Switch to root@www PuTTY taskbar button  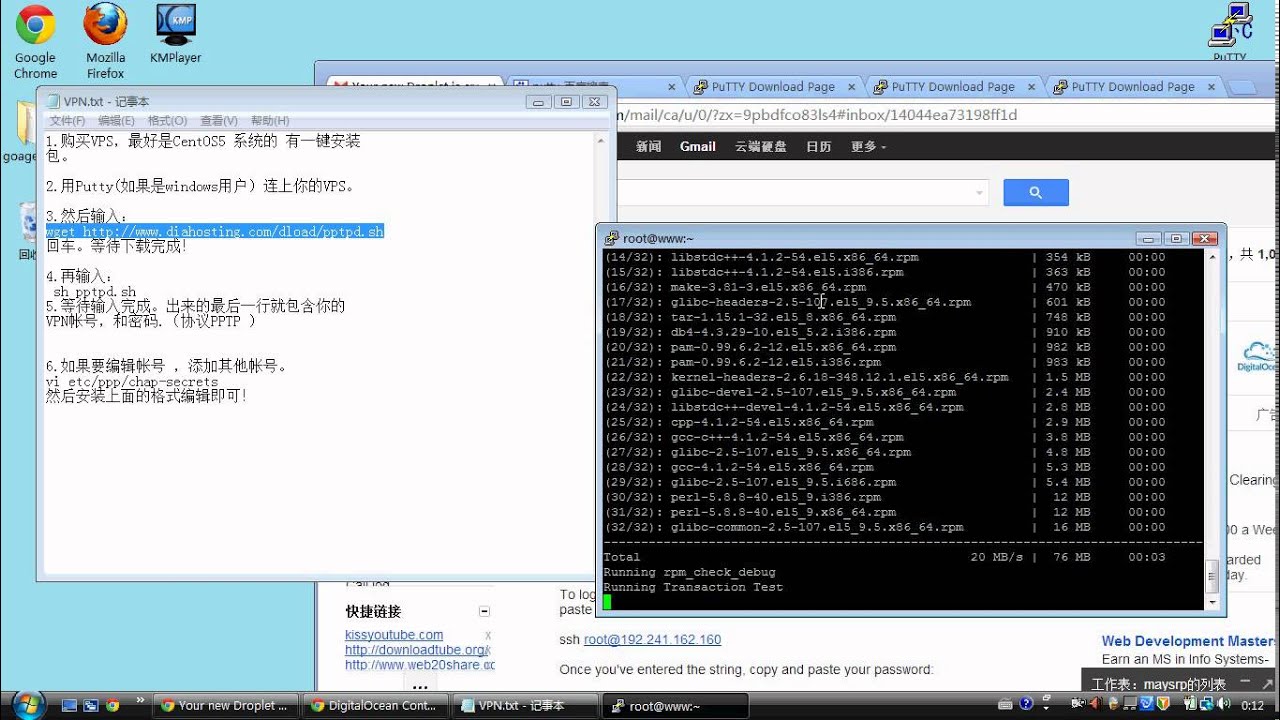point(674,705)
